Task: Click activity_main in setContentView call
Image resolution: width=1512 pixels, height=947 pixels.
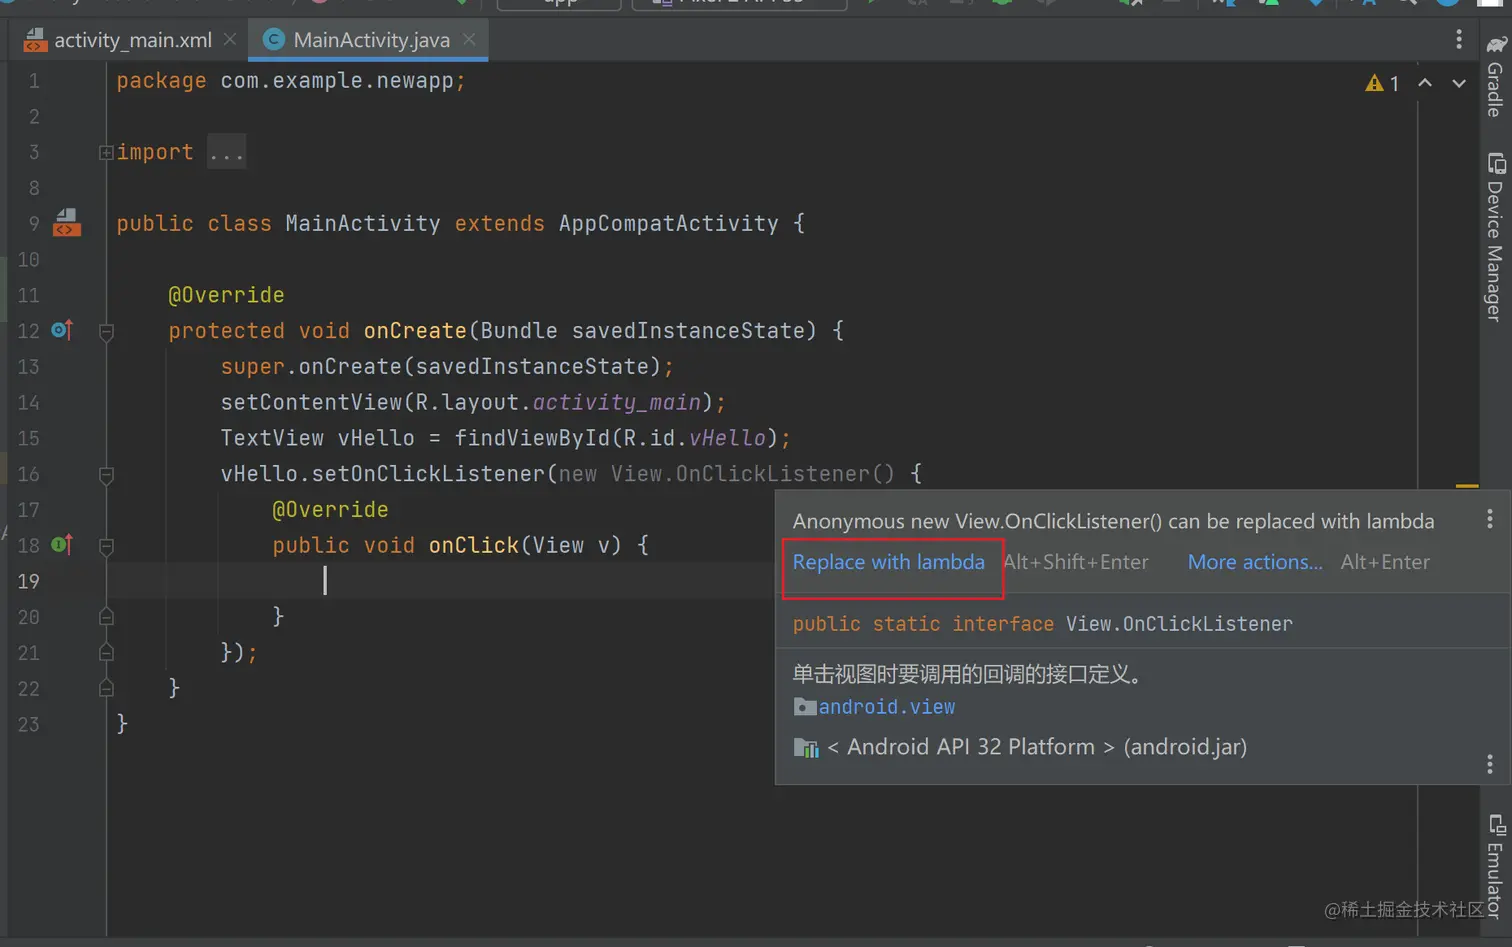Action: tap(616, 403)
